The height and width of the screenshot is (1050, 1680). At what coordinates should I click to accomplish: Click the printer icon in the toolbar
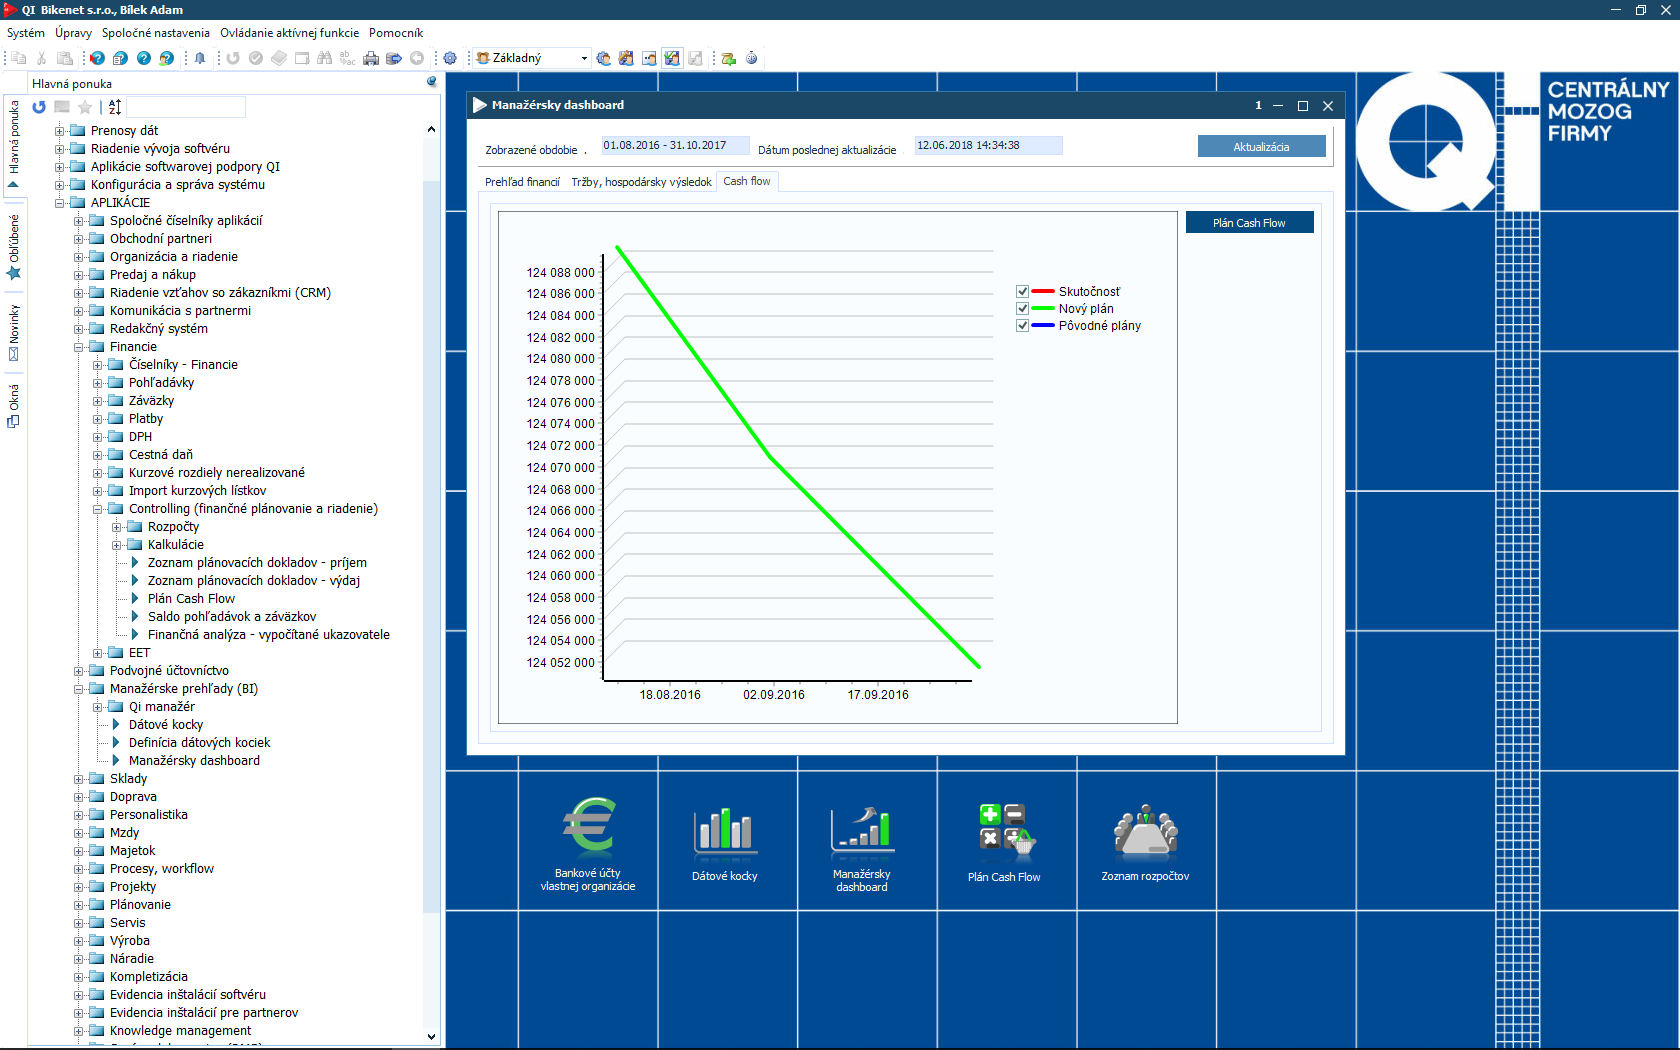tap(371, 59)
